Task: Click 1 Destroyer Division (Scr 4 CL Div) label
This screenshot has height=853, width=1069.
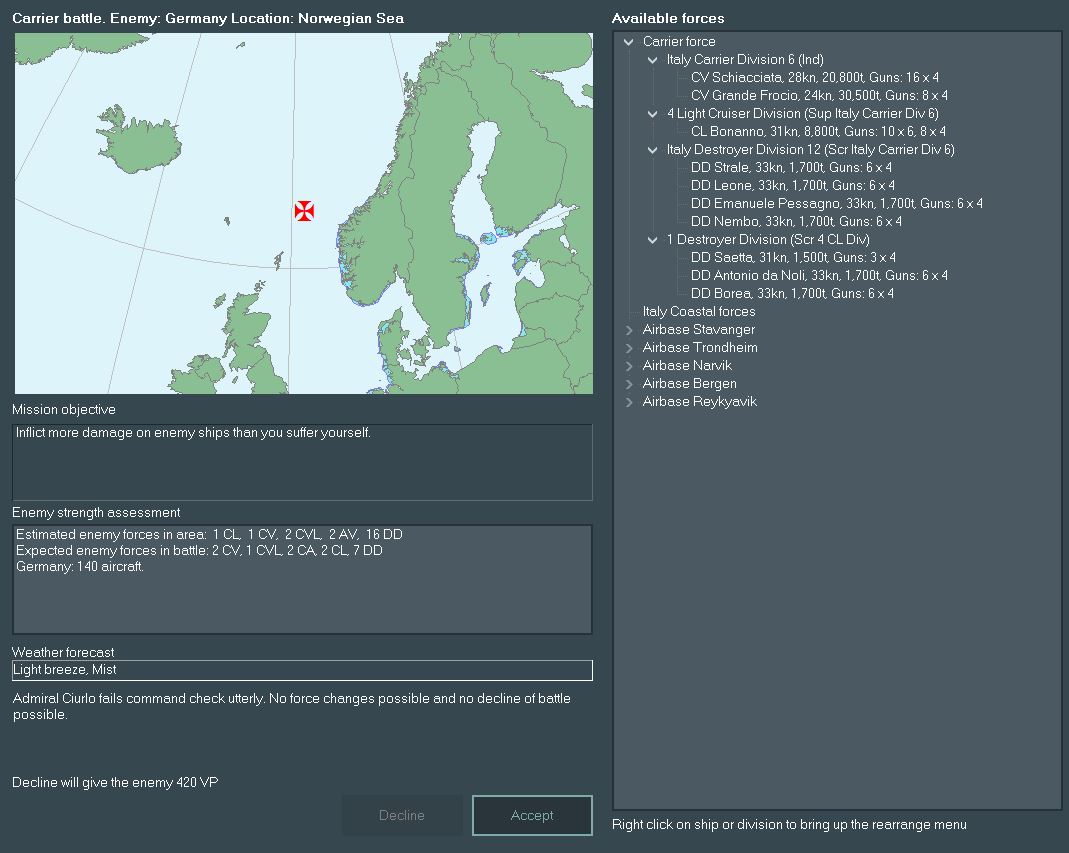Action: point(768,240)
